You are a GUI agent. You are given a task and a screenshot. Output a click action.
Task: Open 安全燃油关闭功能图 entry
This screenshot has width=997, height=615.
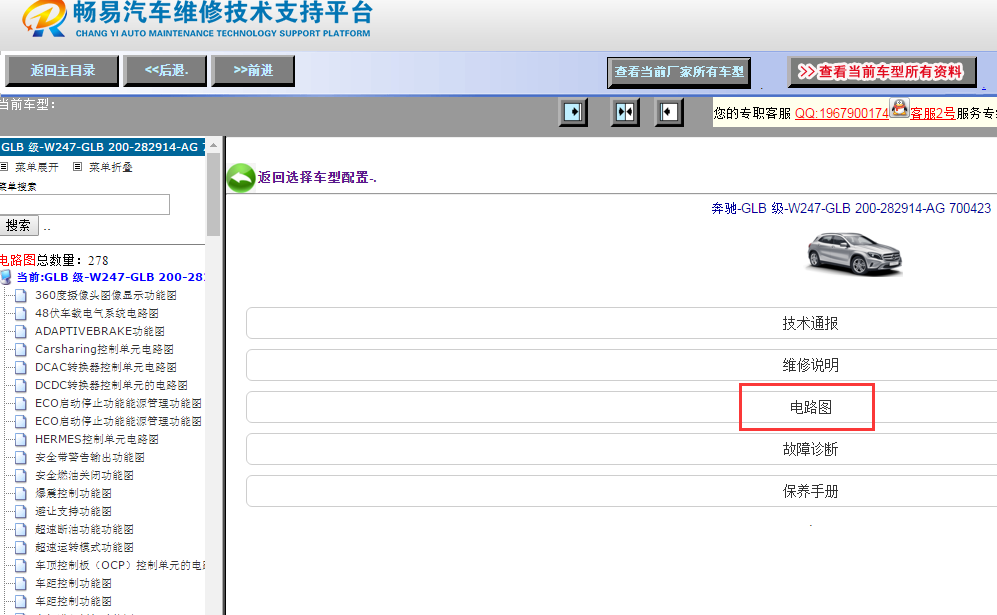pos(84,476)
